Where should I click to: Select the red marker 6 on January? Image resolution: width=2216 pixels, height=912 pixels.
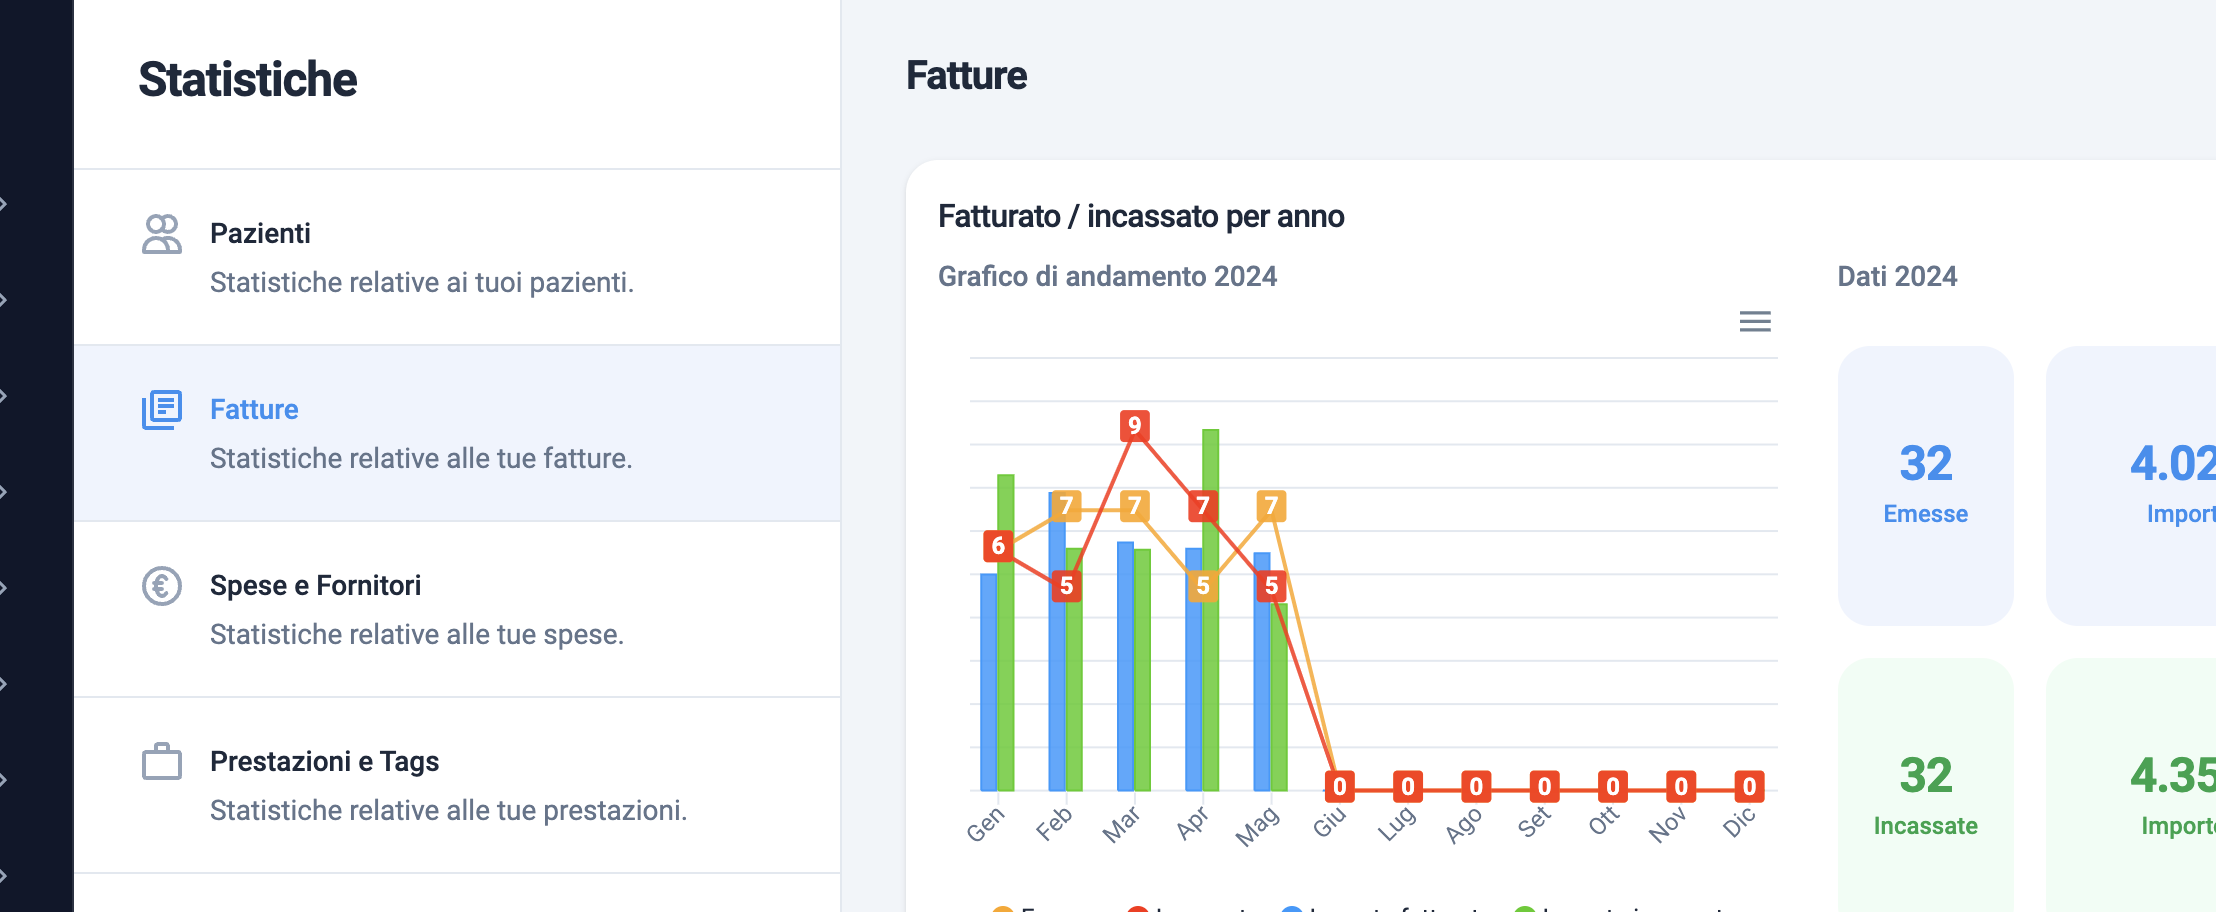998,546
